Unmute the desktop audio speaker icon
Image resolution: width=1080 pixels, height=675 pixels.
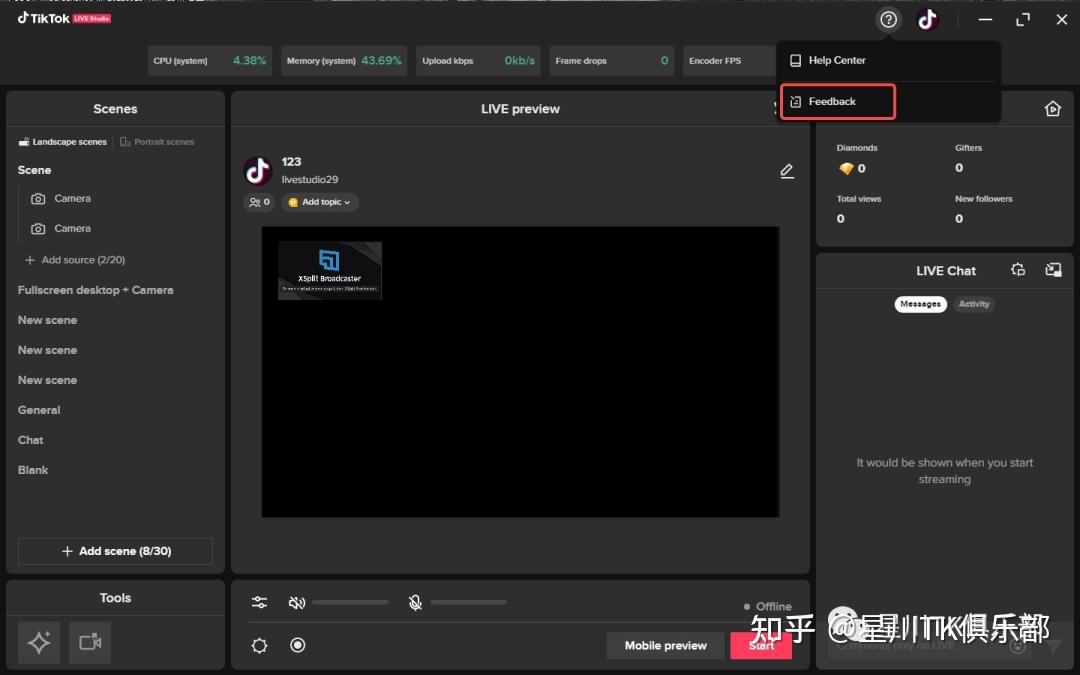297,601
